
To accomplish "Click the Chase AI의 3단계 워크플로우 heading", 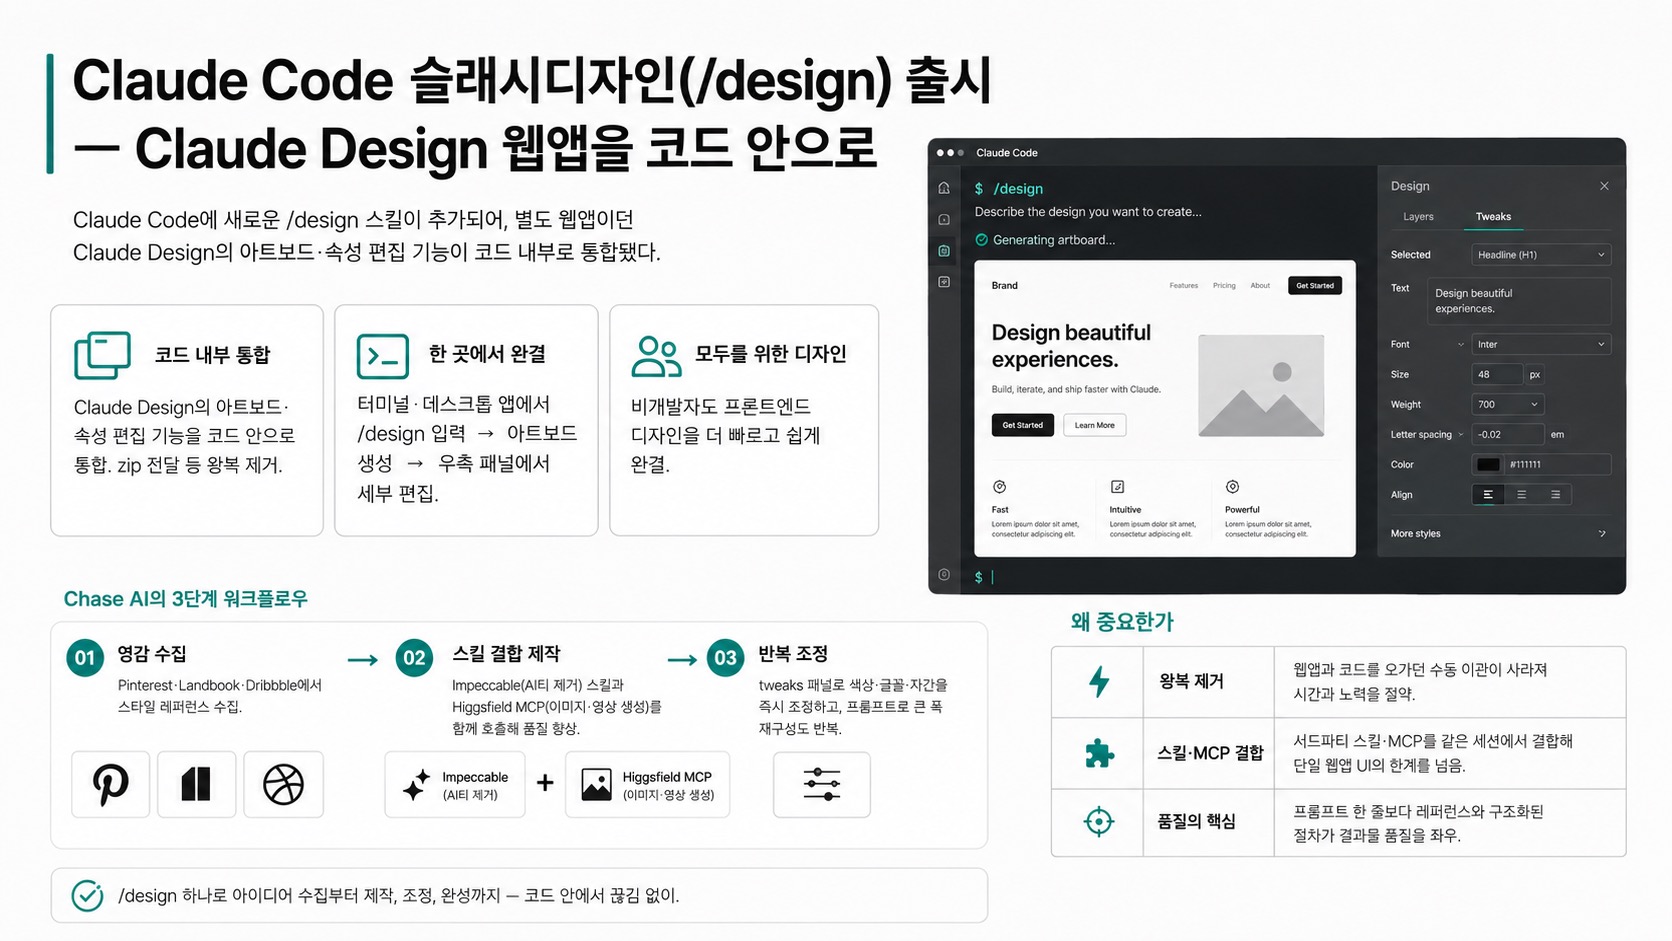I will click(185, 599).
